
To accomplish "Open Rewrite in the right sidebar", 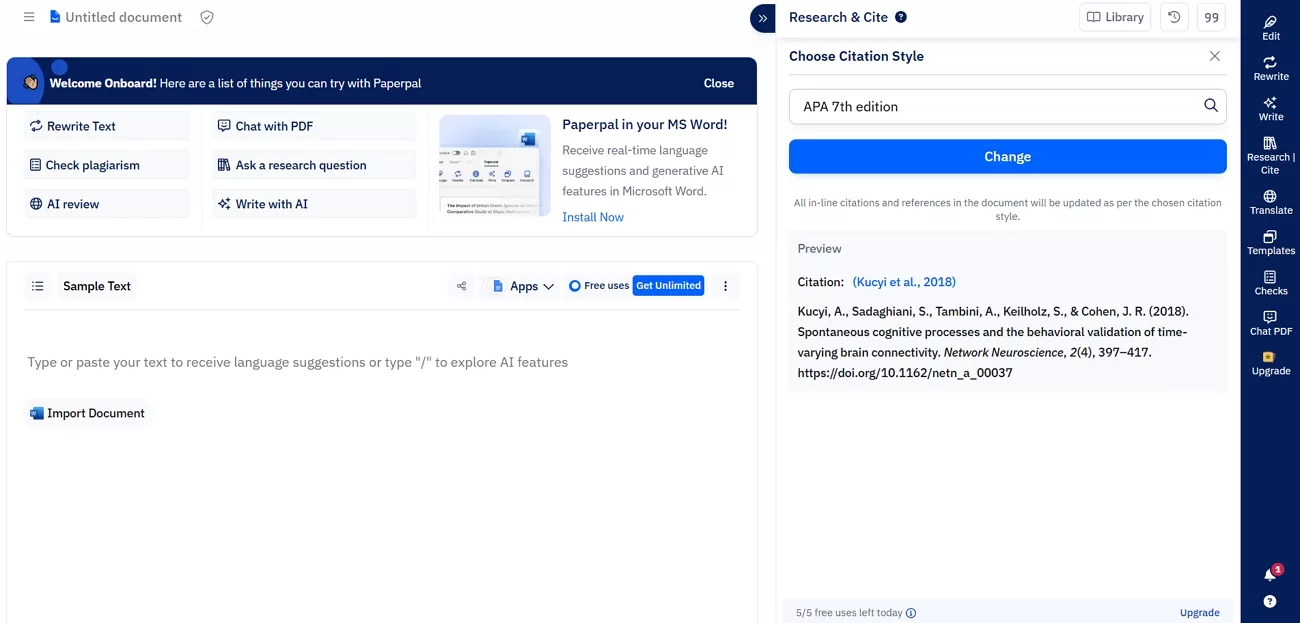I will coord(1270,69).
